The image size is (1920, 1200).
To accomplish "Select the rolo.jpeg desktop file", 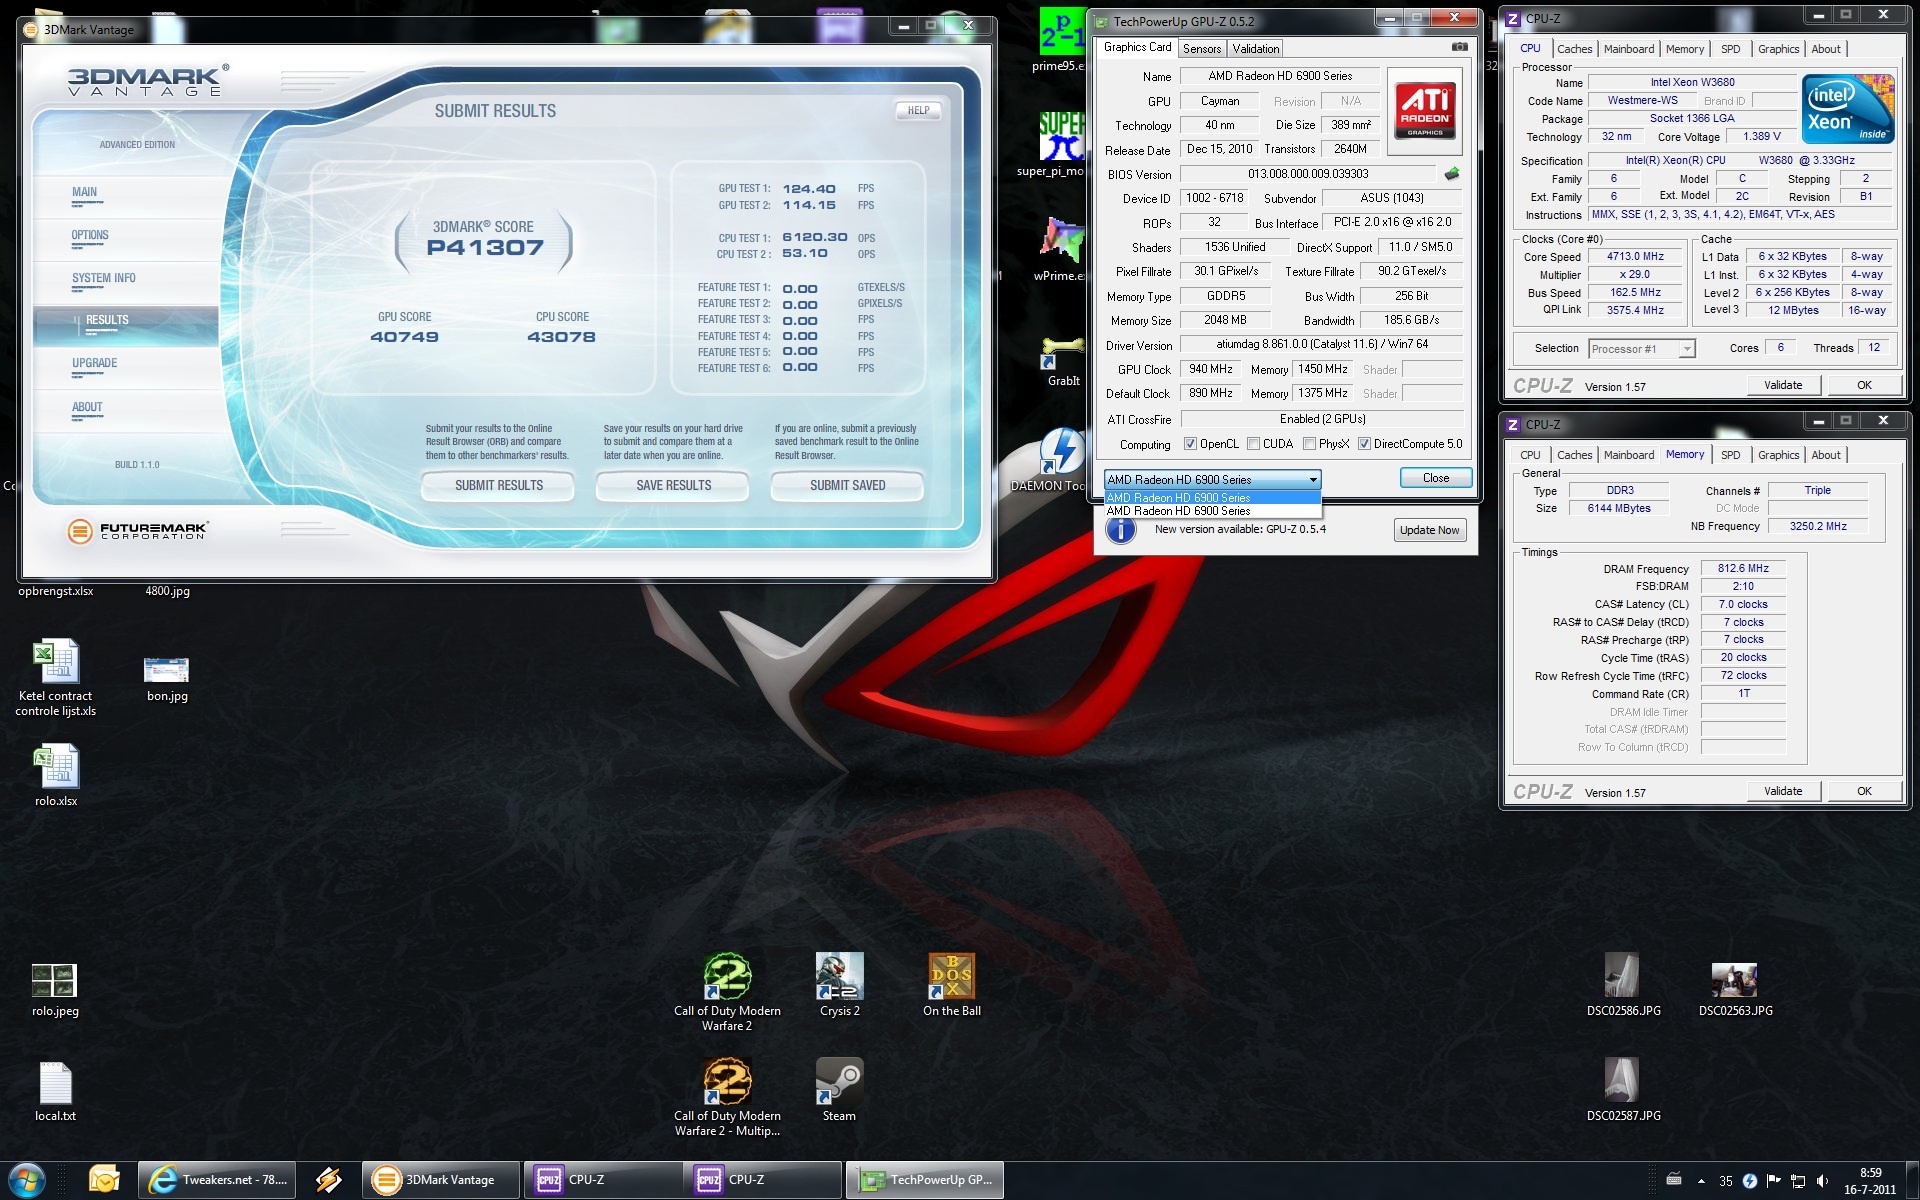I will [x=55, y=990].
